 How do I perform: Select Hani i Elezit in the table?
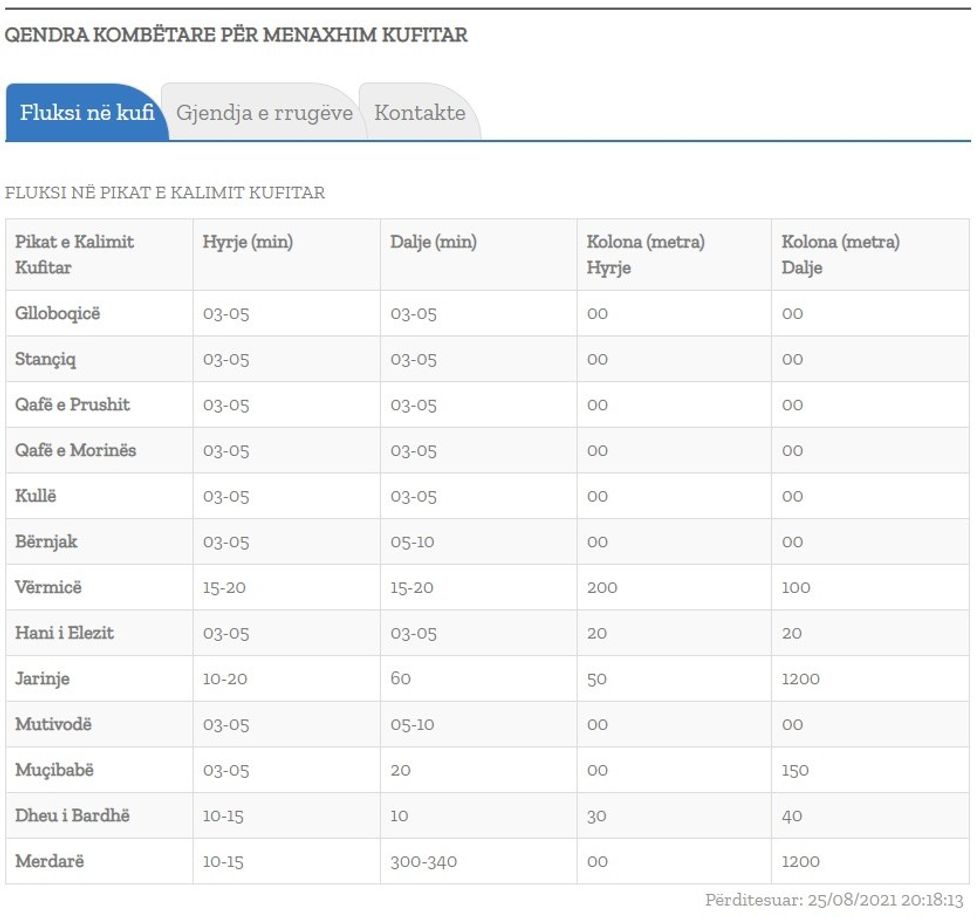pyautogui.click(x=64, y=633)
